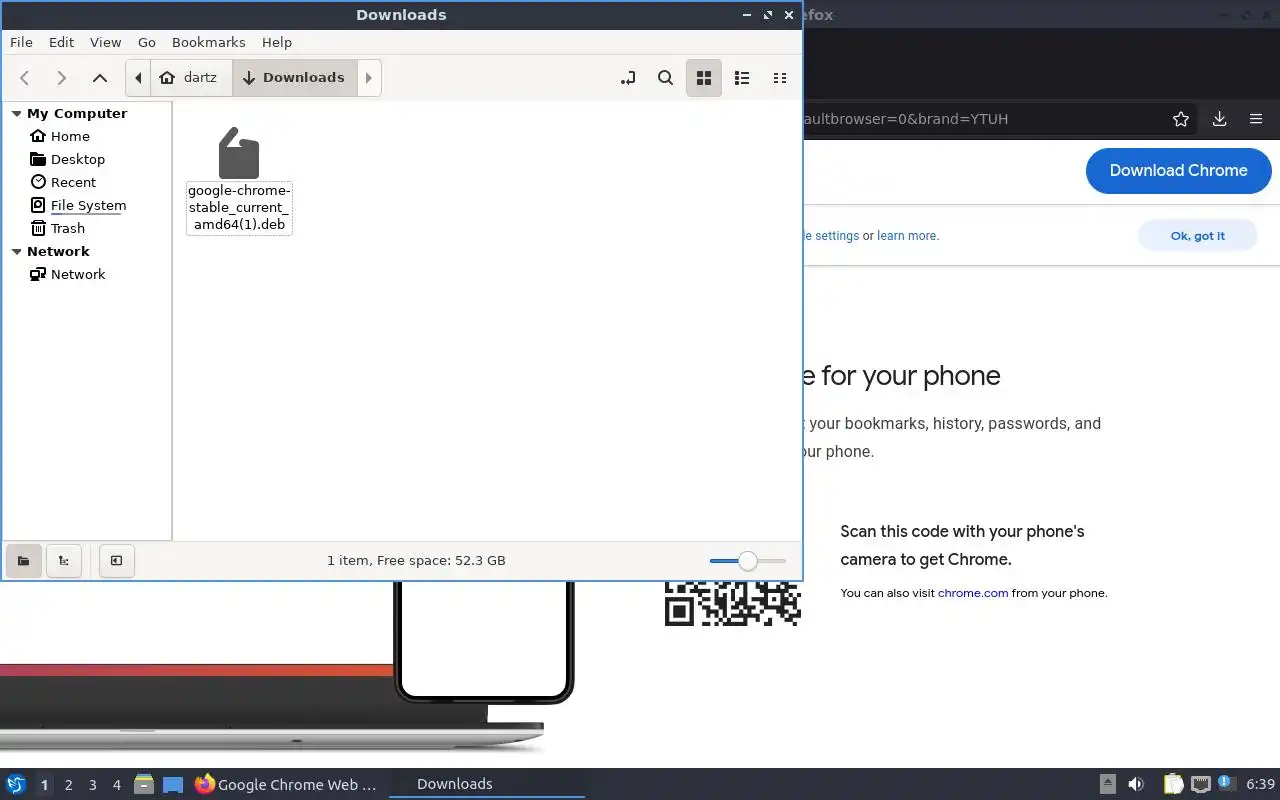Click the '1 item, Free space' status text
The height and width of the screenshot is (800, 1280).
click(x=416, y=561)
